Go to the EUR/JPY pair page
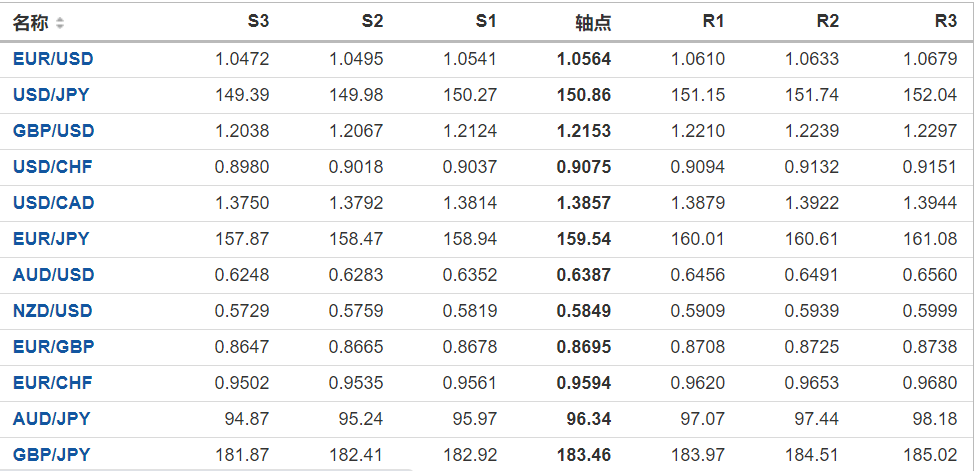The height and width of the screenshot is (471, 976). click(x=51, y=239)
